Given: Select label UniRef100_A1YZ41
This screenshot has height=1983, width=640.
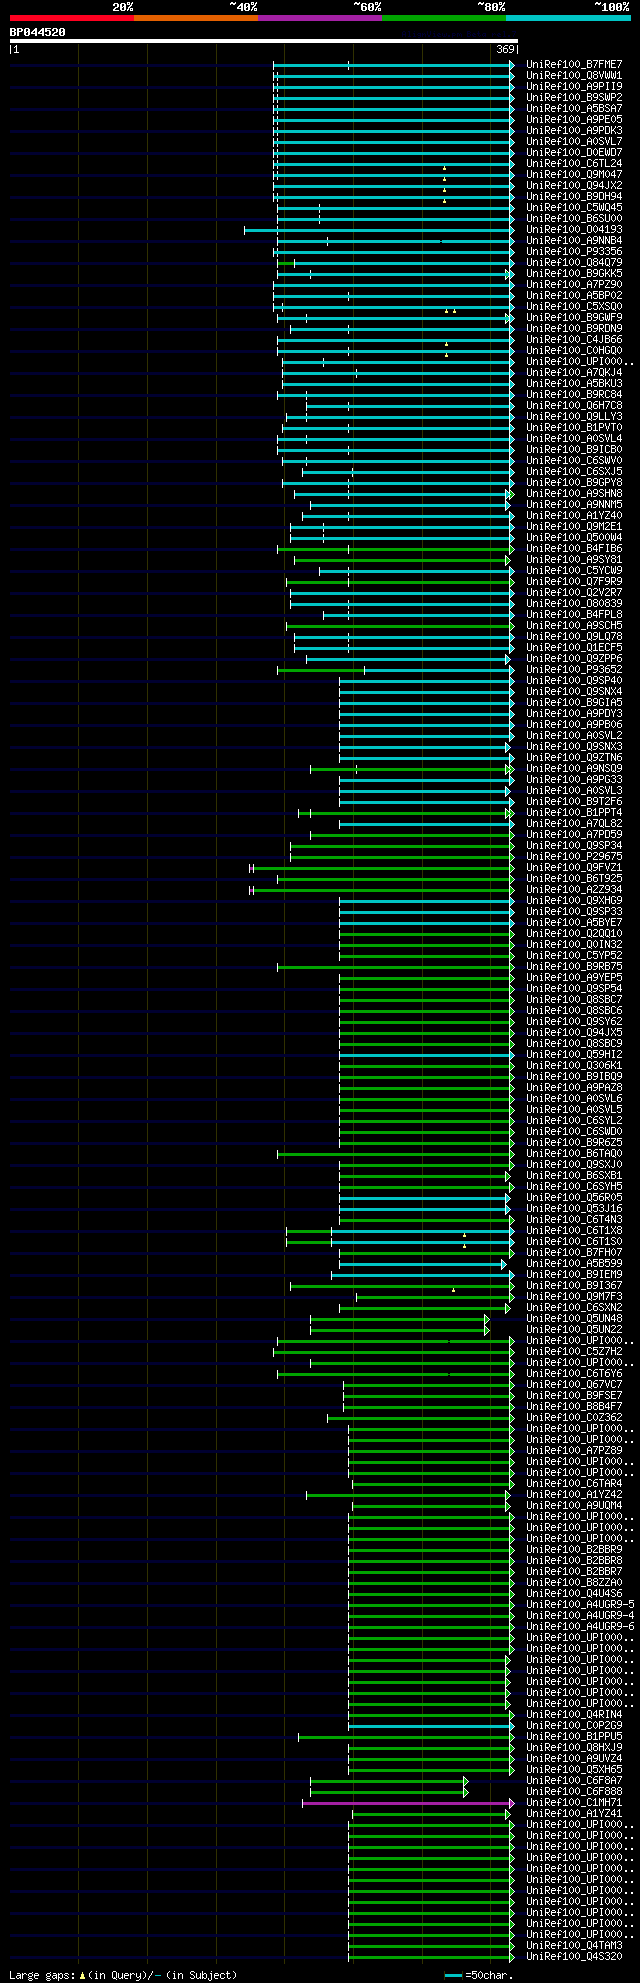Looking at the screenshot, I should point(574,1813).
